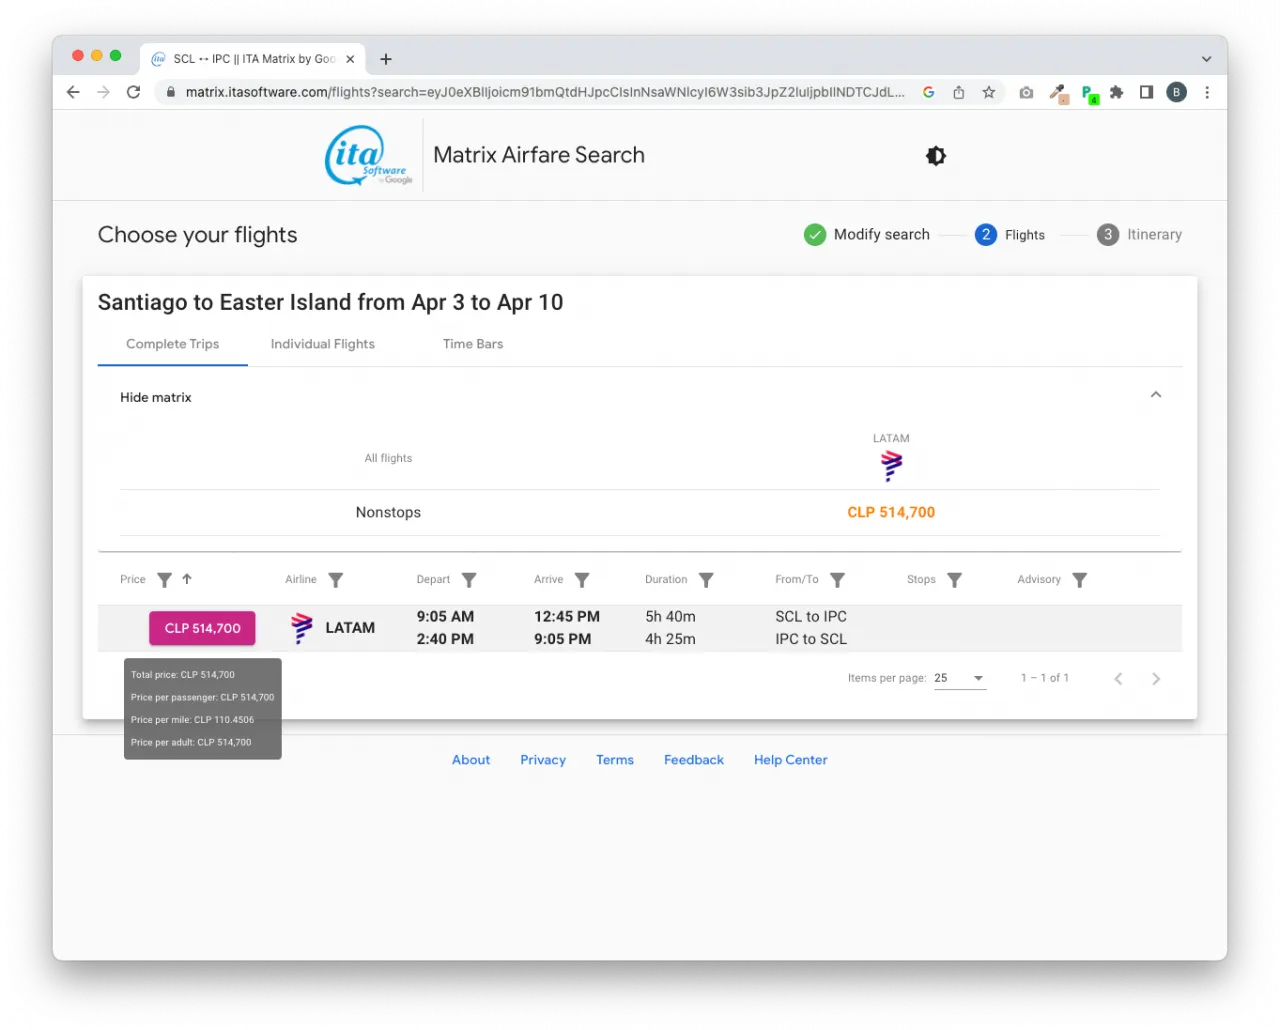Click All flights matrix header
This screenshot has height=1030, width=1280.
pos(388,458)
